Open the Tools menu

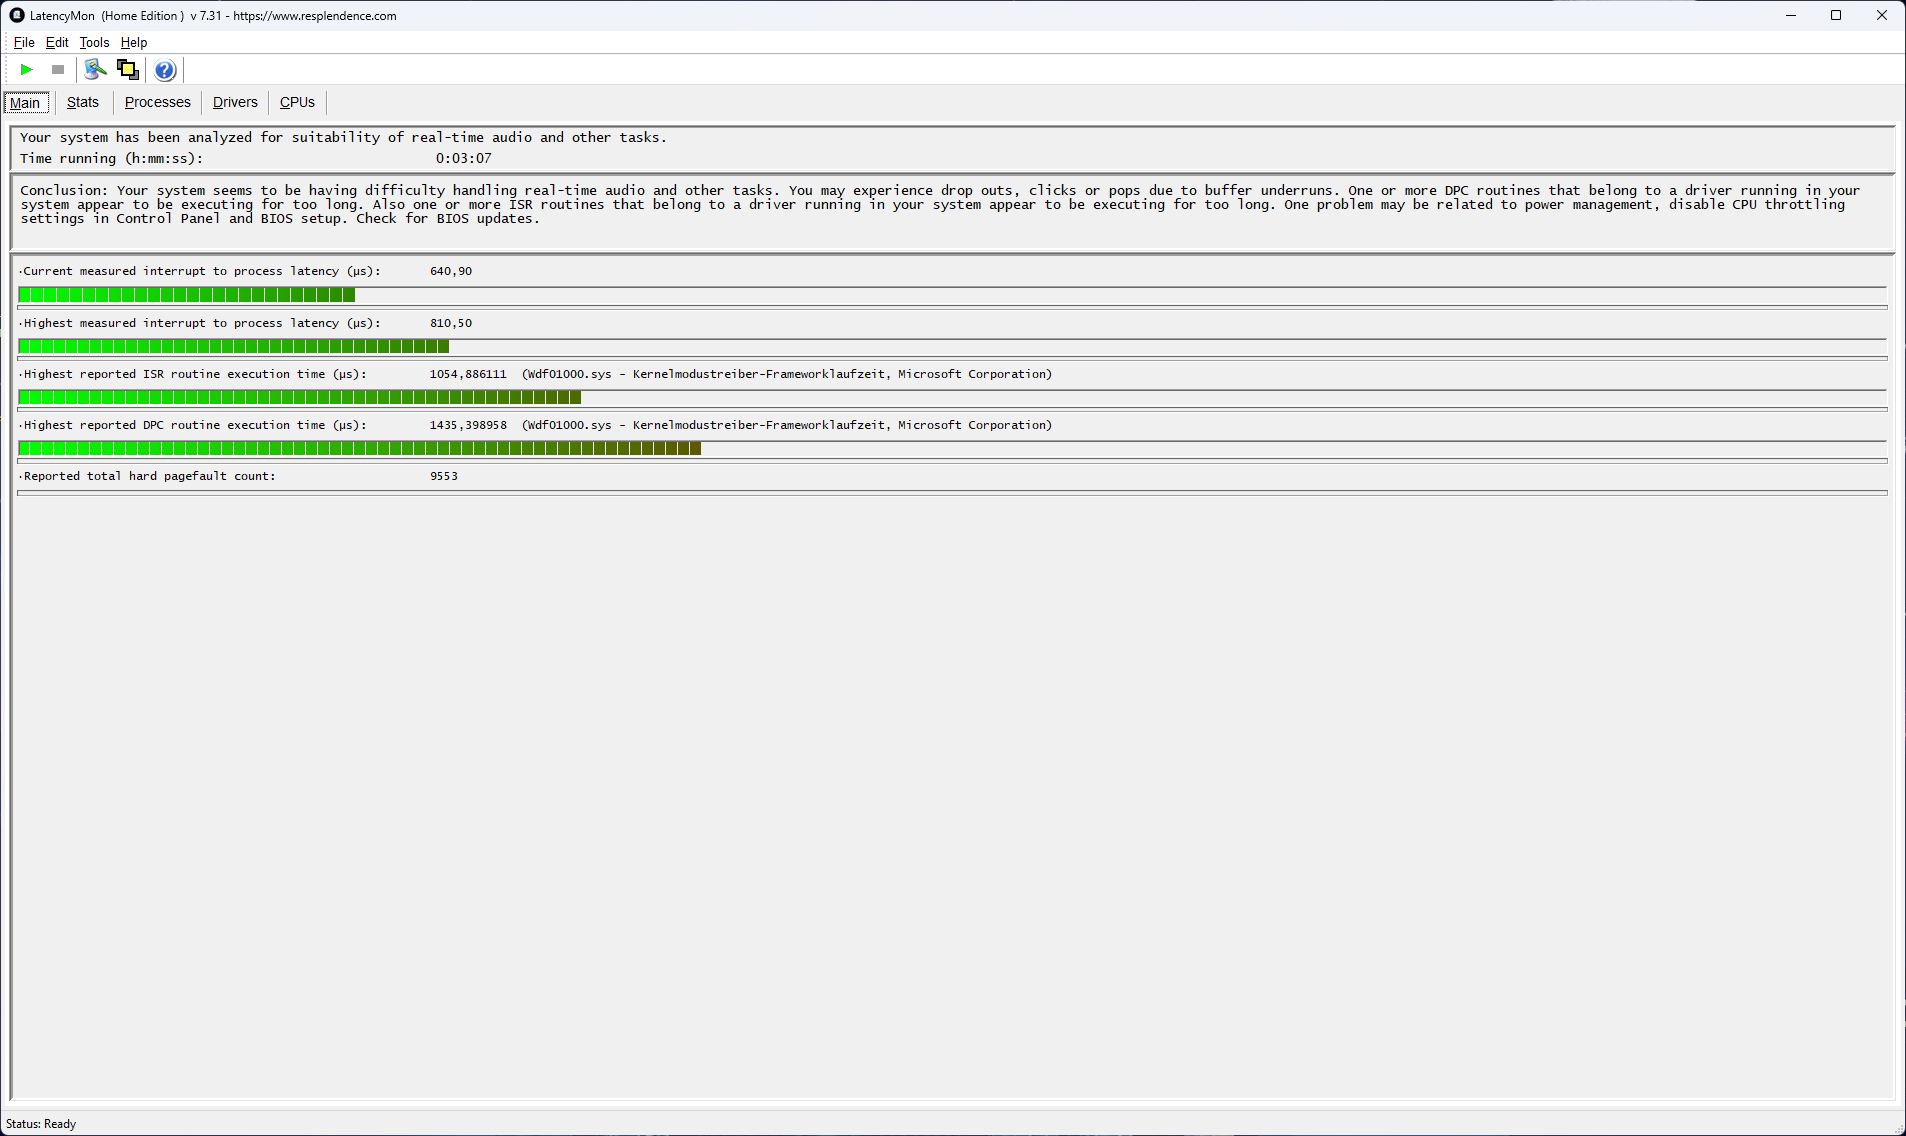coord(94,42)
